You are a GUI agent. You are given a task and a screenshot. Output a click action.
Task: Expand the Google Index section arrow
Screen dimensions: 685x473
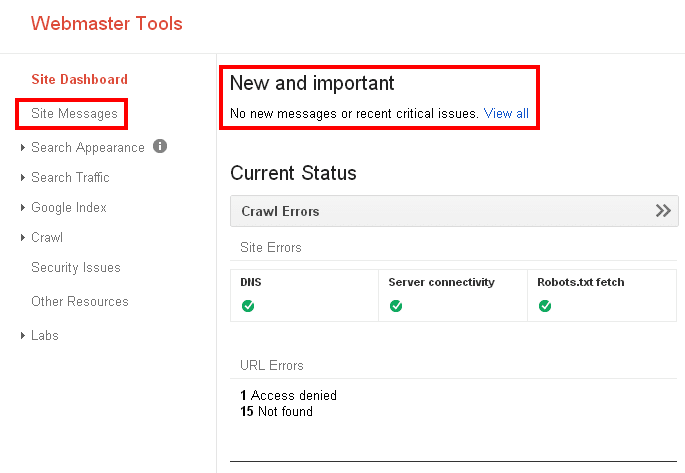(23, 207)
